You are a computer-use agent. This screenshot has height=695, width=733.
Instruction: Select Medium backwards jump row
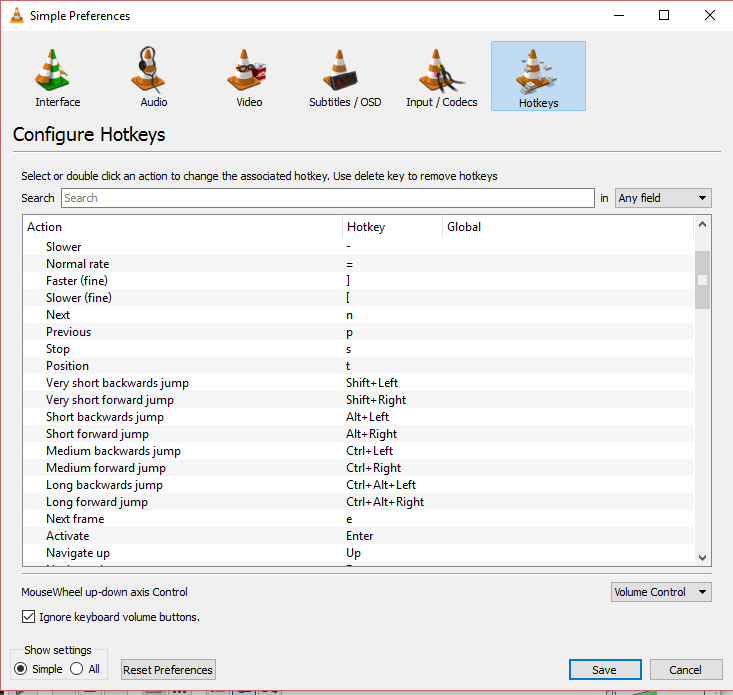(359, 451)
